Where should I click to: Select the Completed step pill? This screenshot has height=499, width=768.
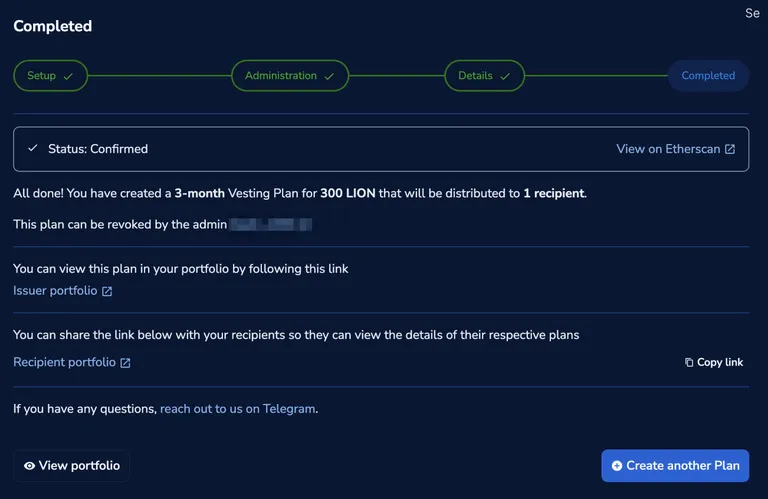tap(708, 75)
